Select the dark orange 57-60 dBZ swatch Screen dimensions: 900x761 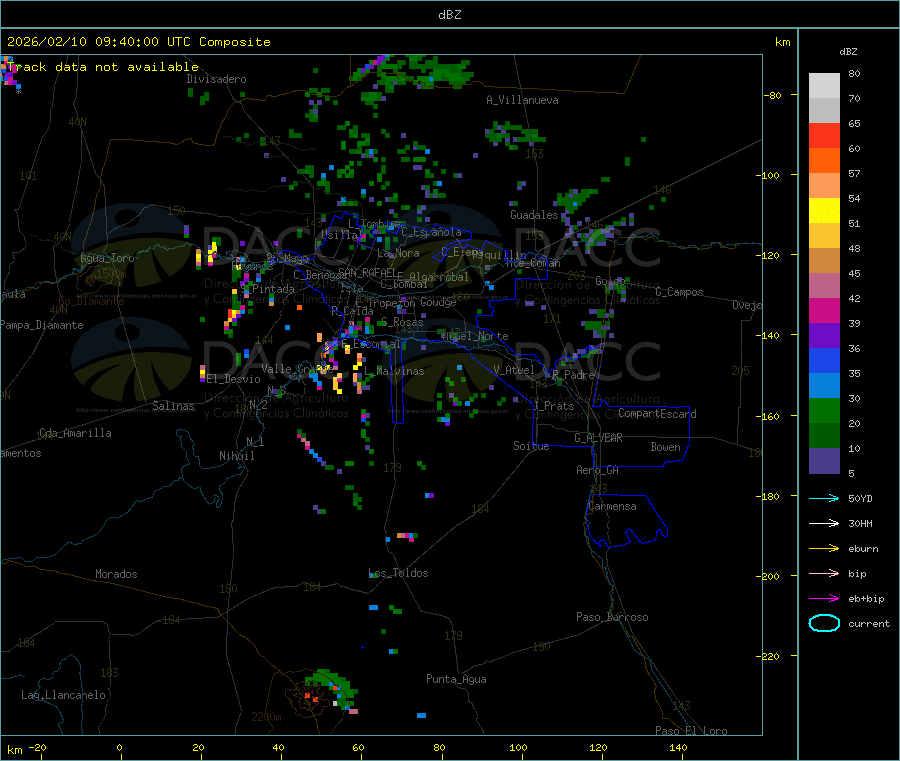[824, 160]
